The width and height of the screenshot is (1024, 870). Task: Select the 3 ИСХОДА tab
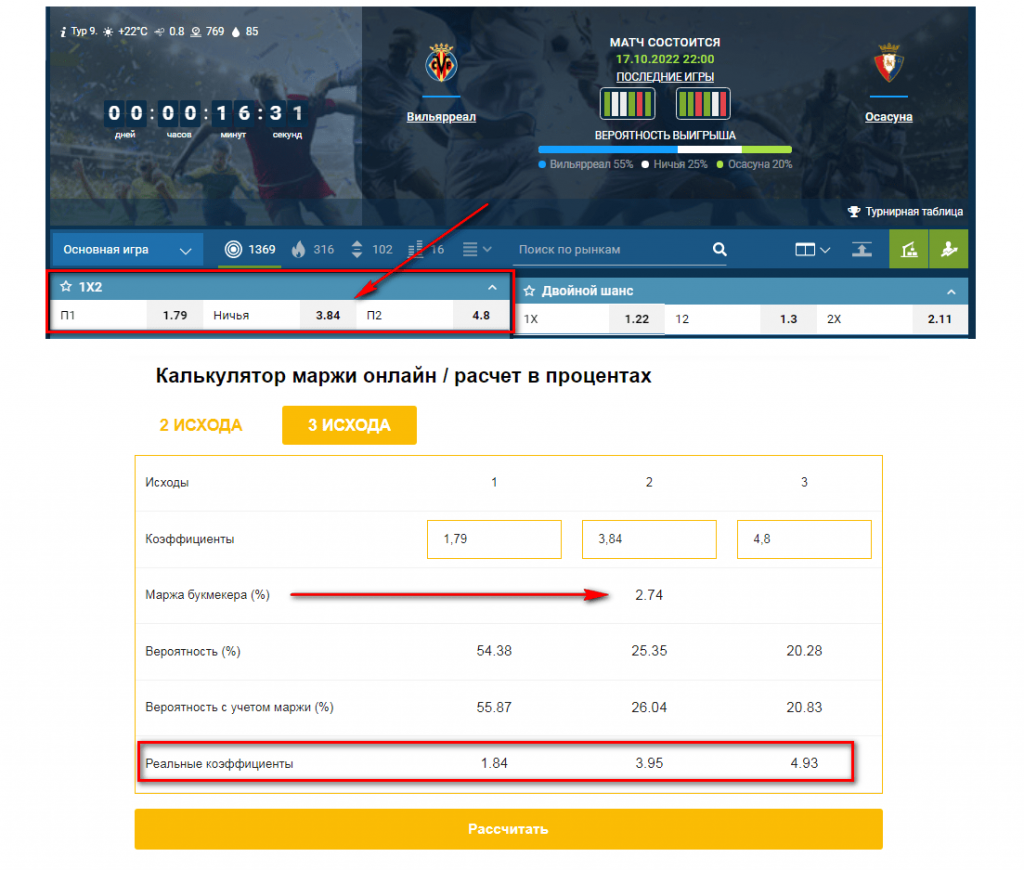(349, 425)
